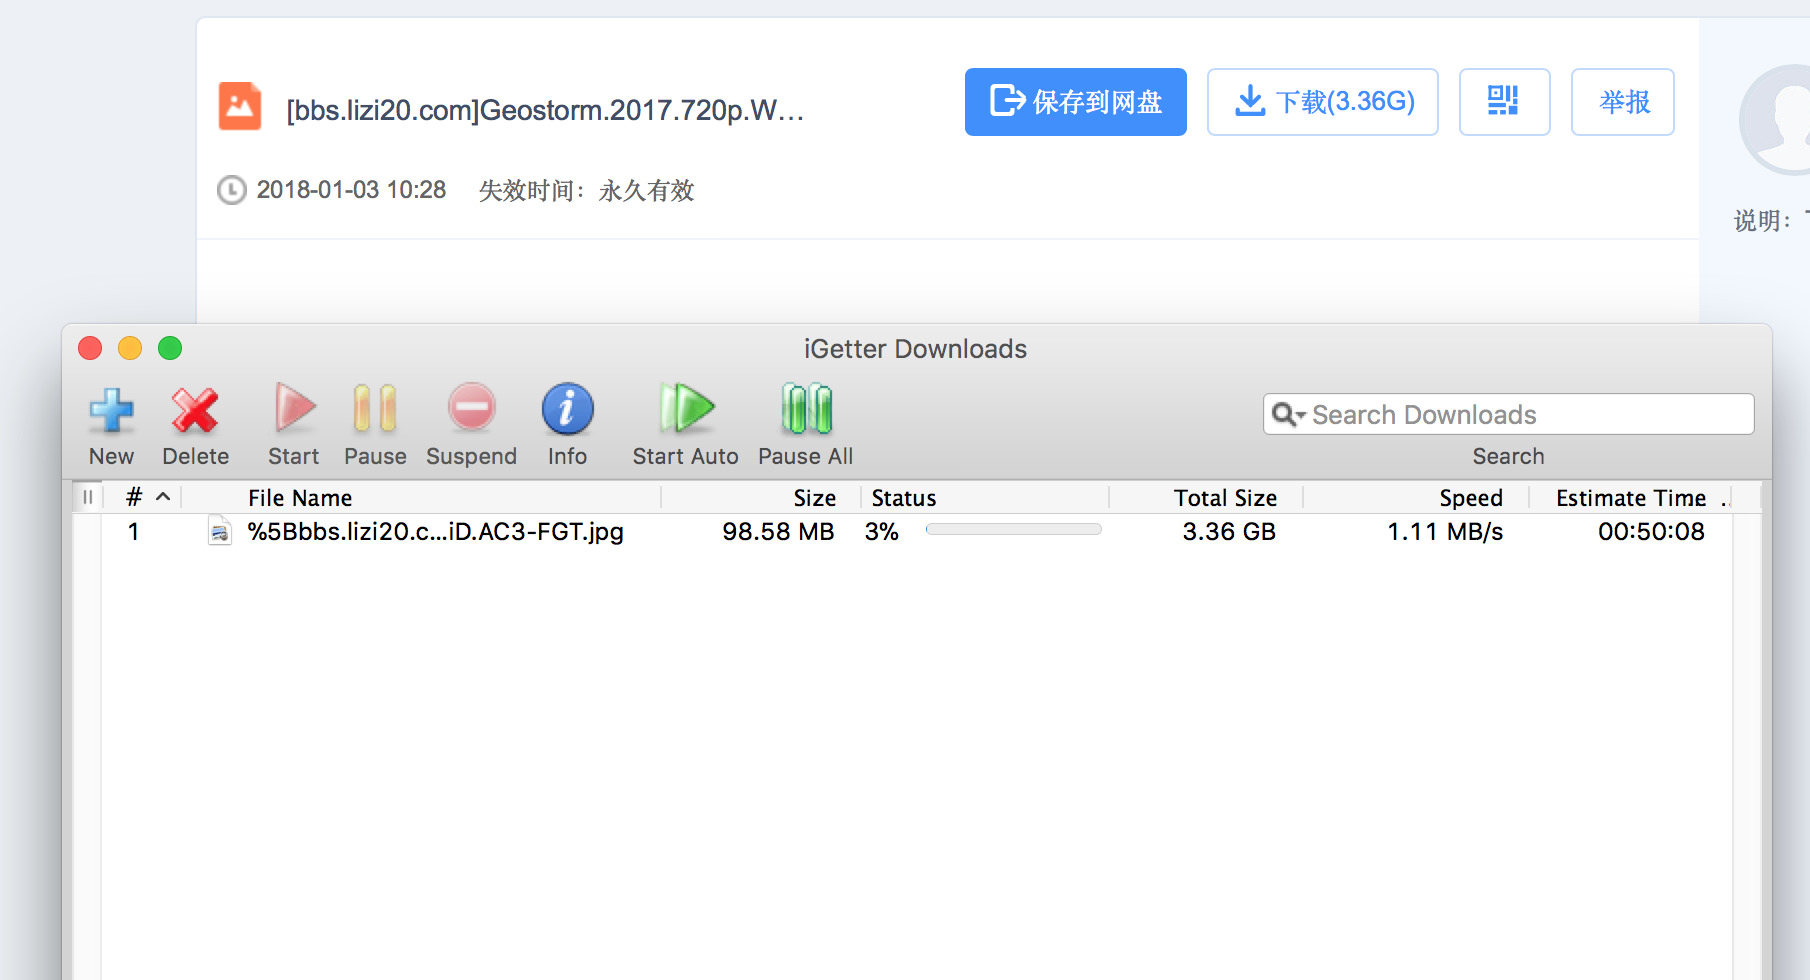Click the 下载(3.36G) download button
This screenshot has height=980, width=1810.
tap(1322, 102)
